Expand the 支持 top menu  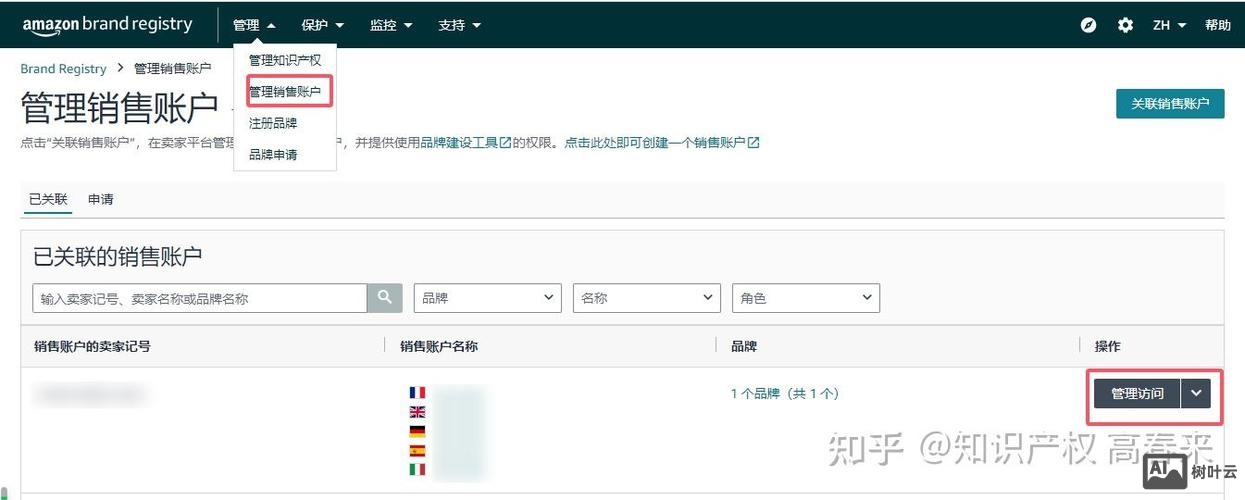[x=459, y=25]
